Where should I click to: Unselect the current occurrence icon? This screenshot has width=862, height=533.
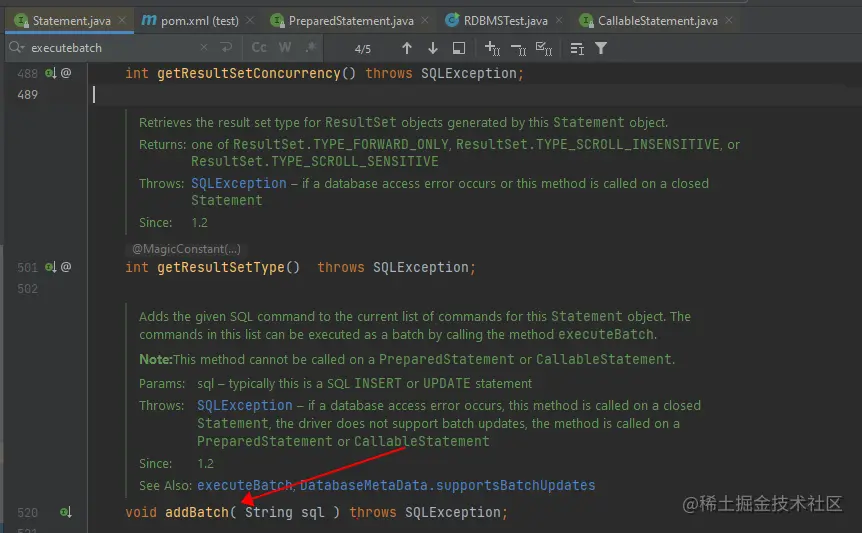[518, 49]
